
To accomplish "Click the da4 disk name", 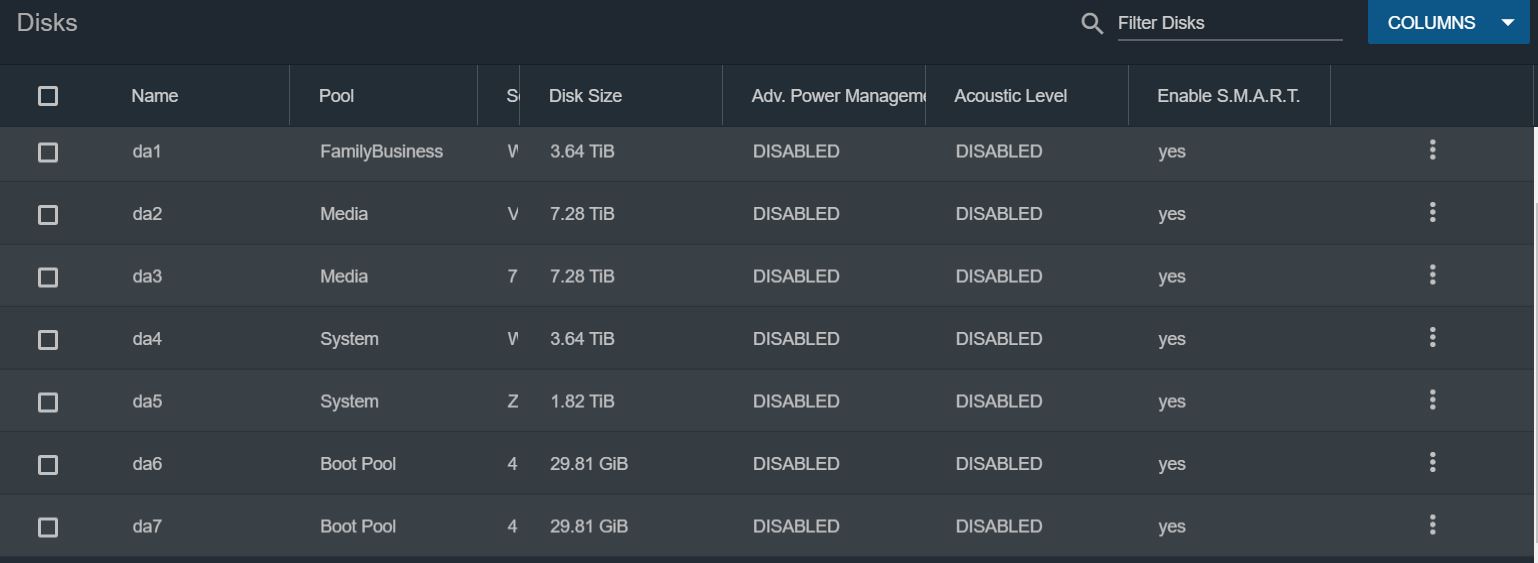I will point(147,339).
